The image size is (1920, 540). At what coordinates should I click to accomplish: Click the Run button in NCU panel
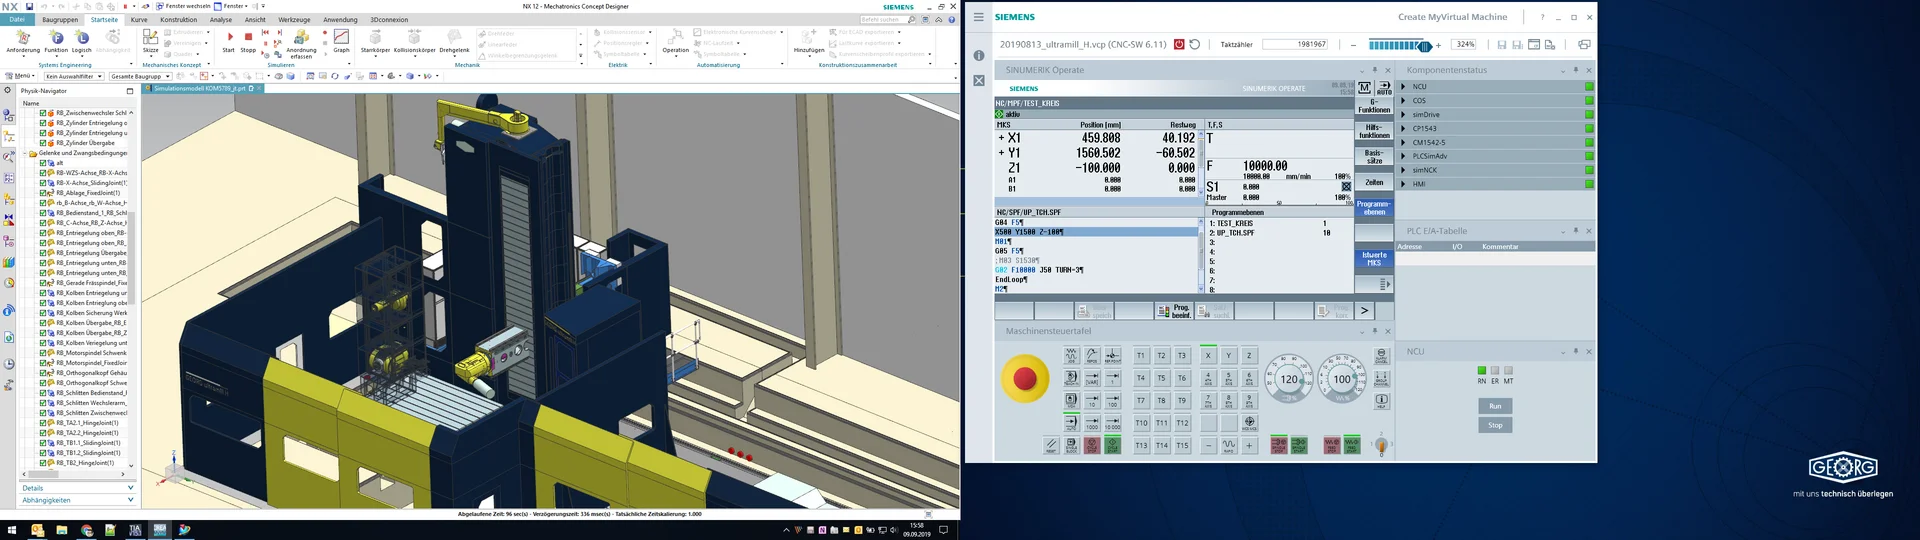pos(1495,406)
